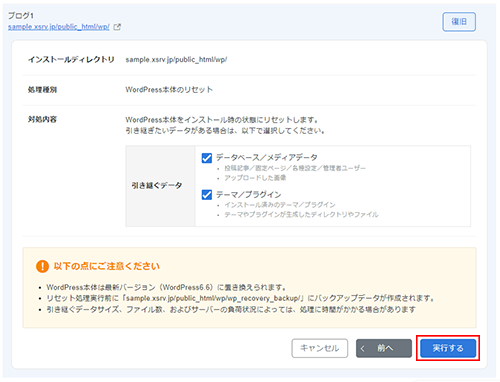The image size is (500, 382).
Task: Click the インストール済みのテーマ/プラグイン bullet text
Action: pyautogui.click(x=280, y=204)
